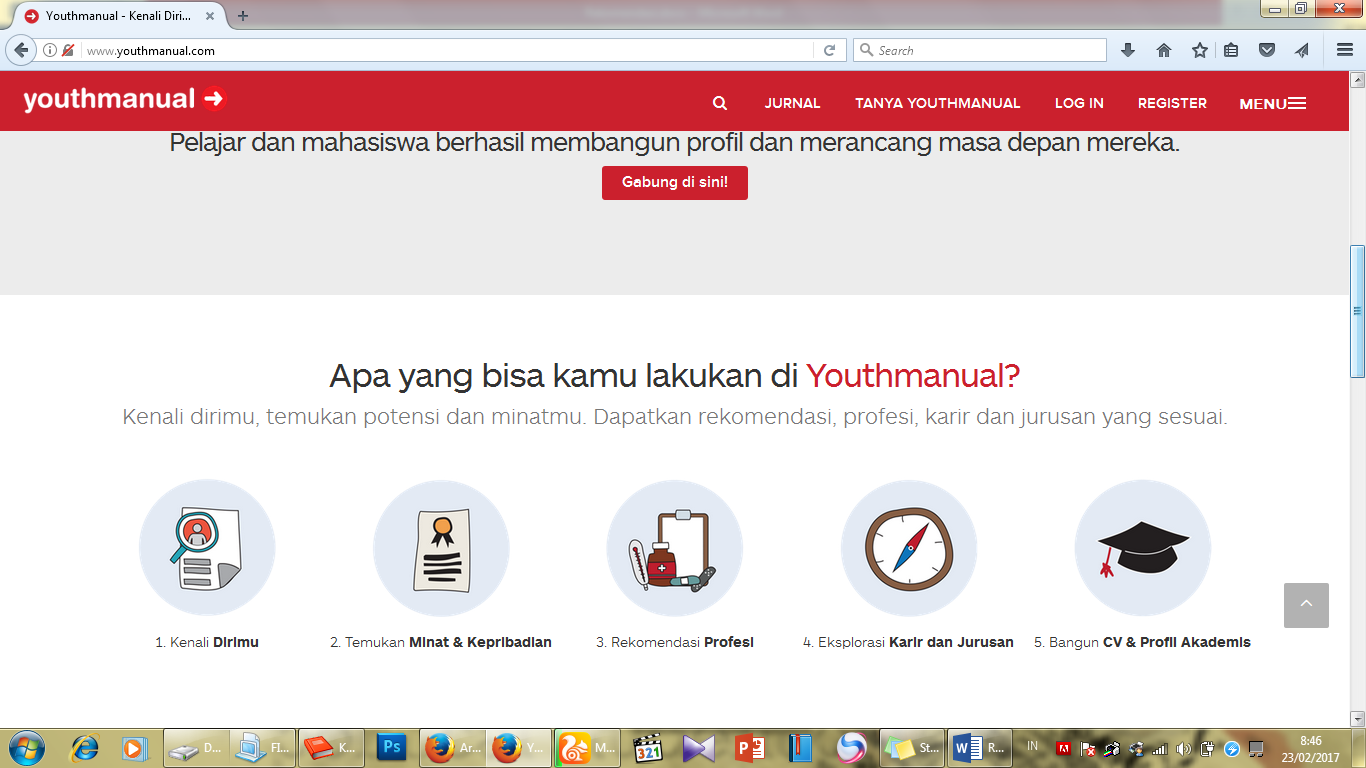Open Media Player Classic 321 taskbar icon

[648, 747]
